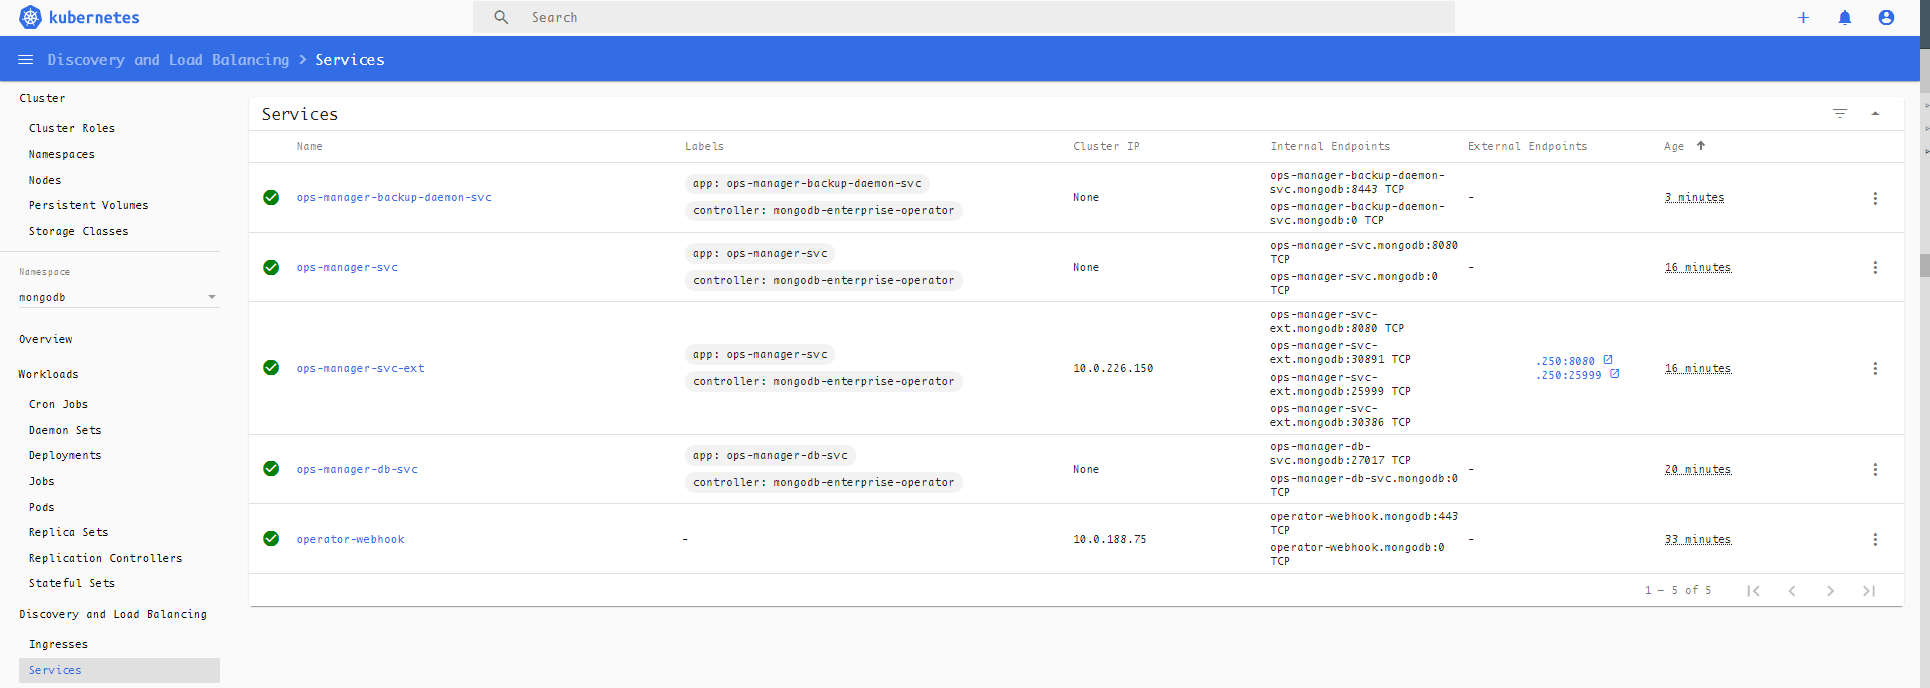Open actions menu for ops-manager-svc row
The height and width of the screenshot is (688, 1930).
click(1875, 268)
